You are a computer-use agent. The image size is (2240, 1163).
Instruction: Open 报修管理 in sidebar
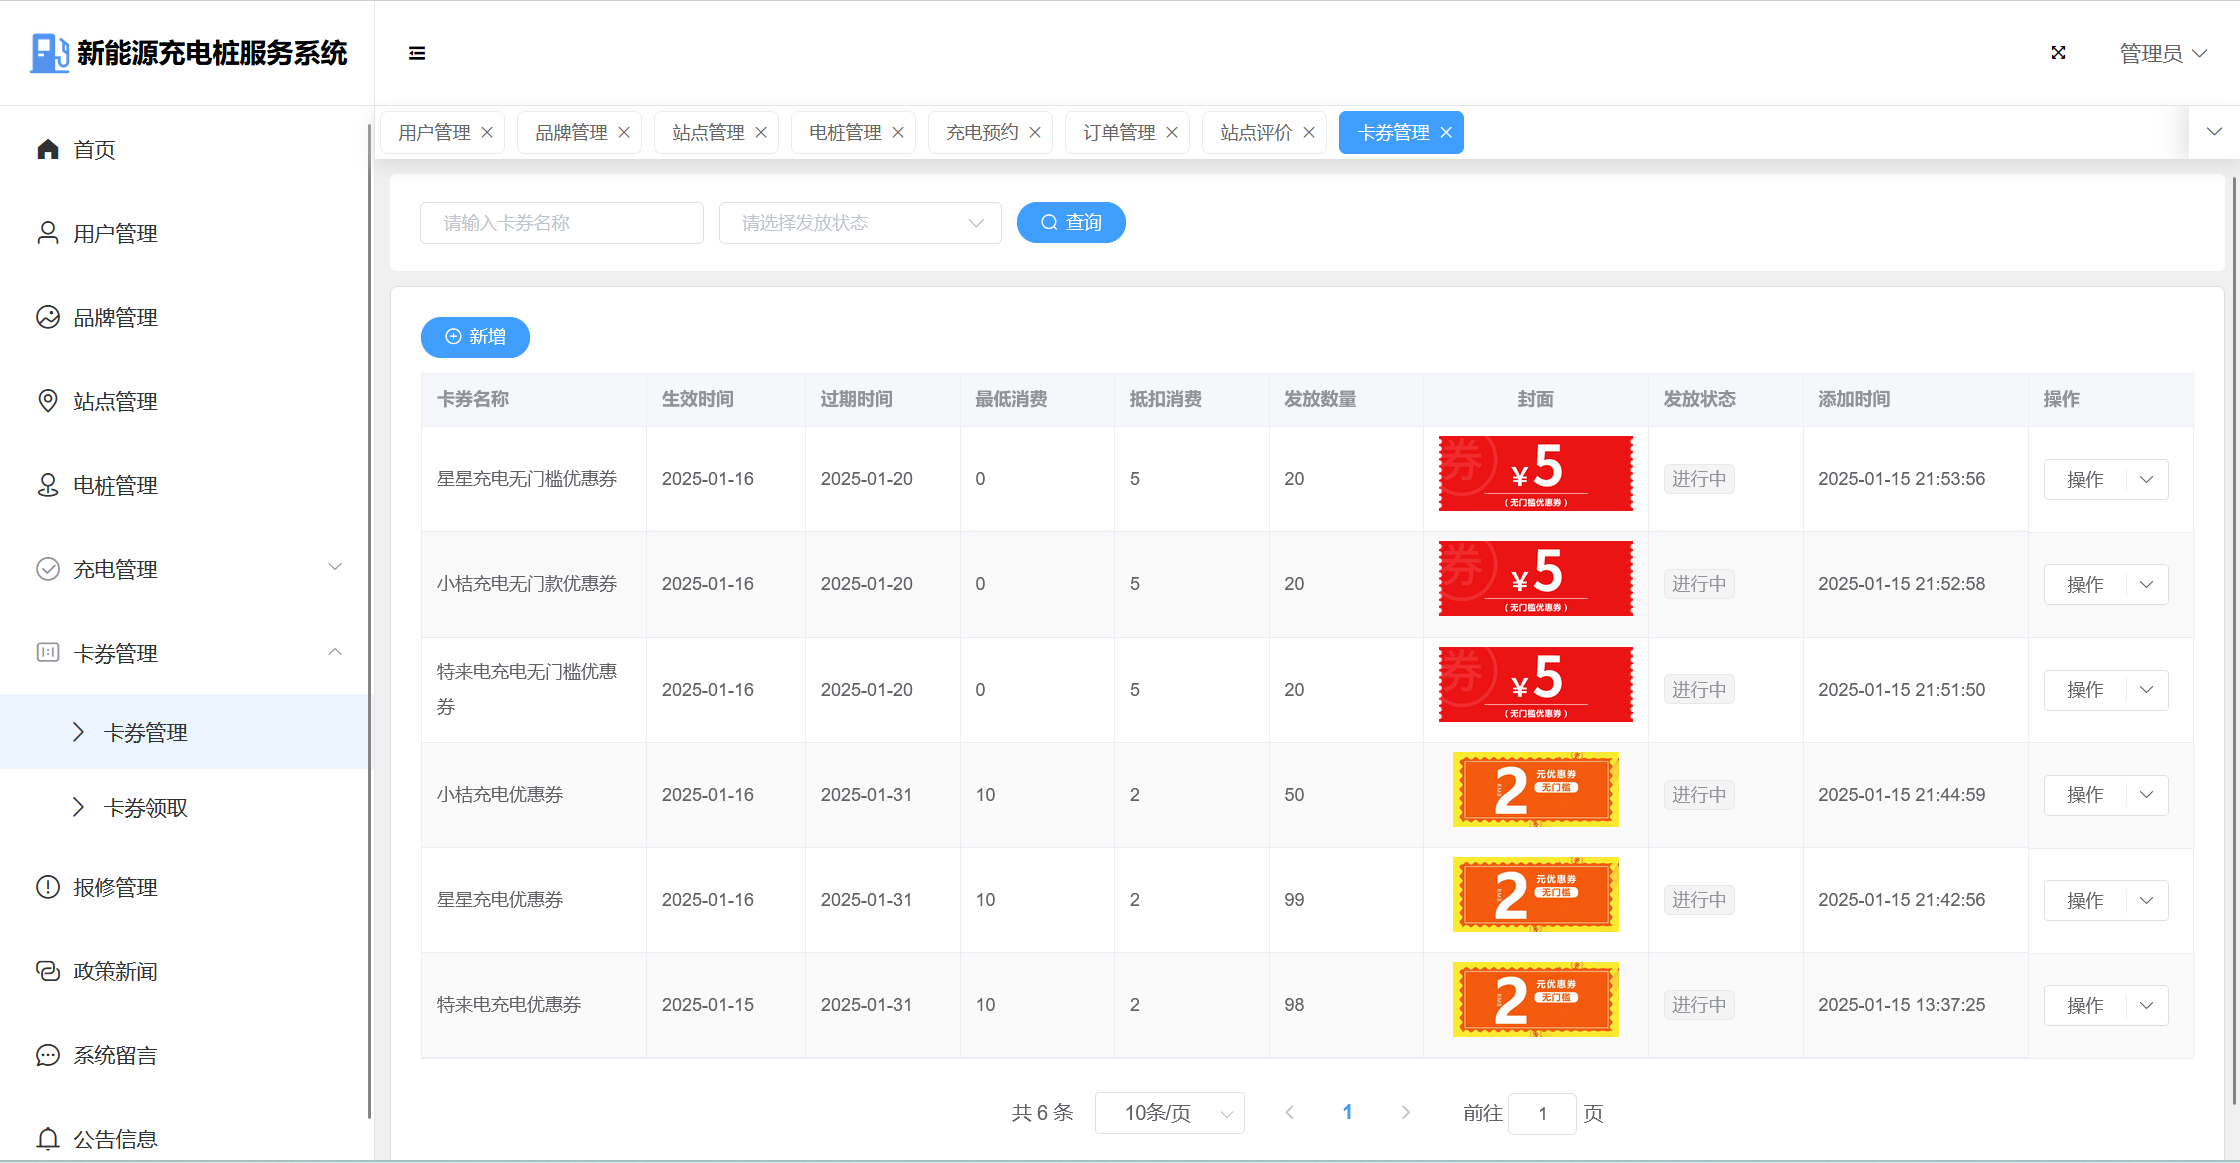click(114, 887)
